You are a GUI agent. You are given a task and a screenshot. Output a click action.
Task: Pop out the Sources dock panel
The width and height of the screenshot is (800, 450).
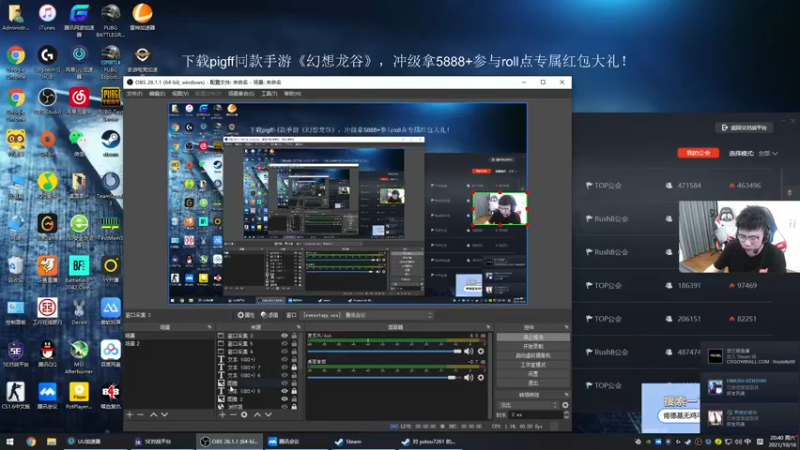click(299, 327)
